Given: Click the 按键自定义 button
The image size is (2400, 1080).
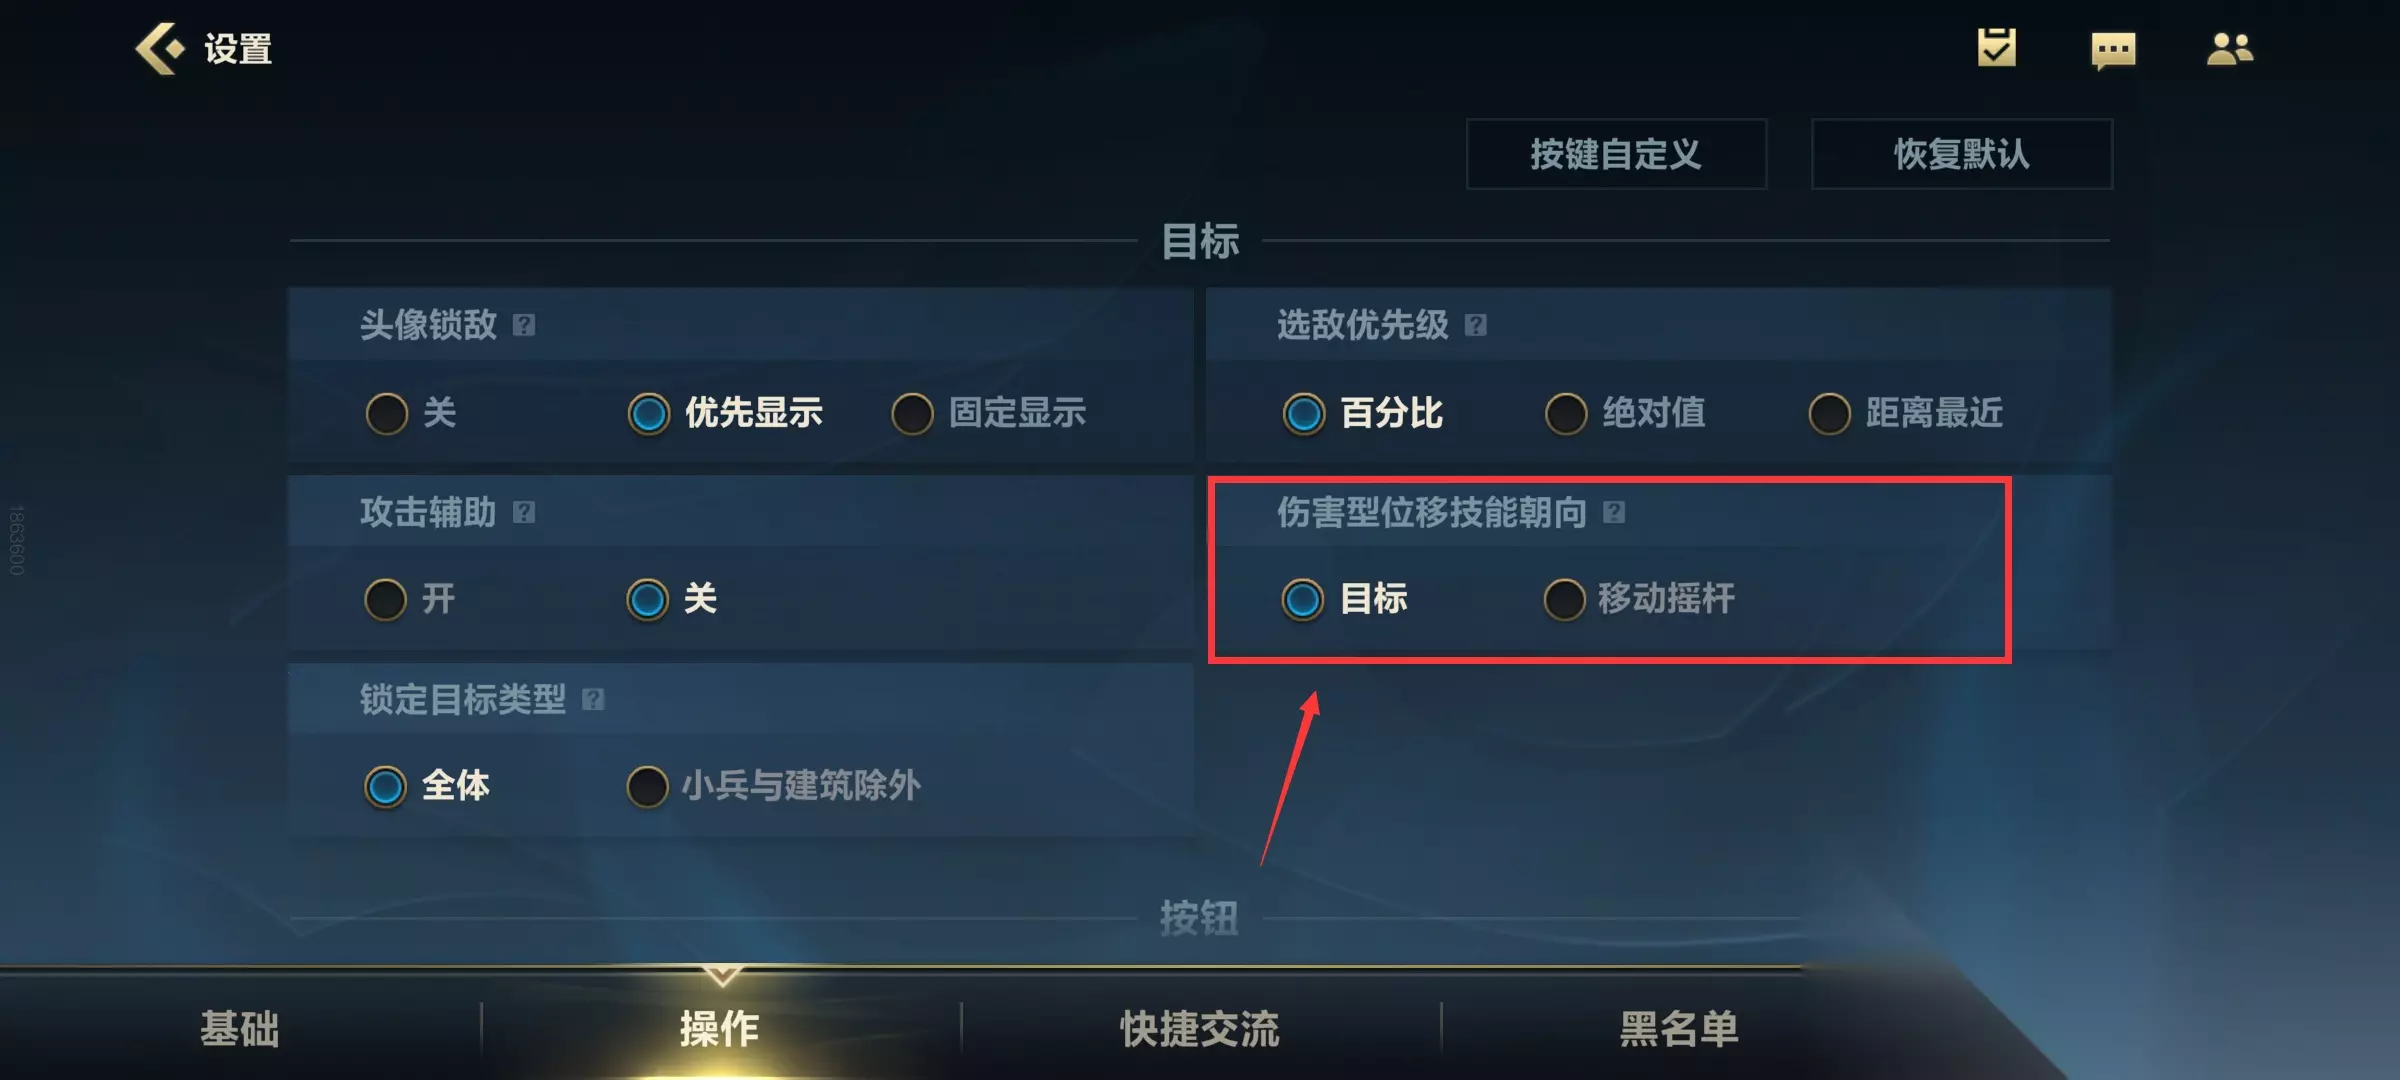Looking at the screenshot, I should (x=1616, y=154).
